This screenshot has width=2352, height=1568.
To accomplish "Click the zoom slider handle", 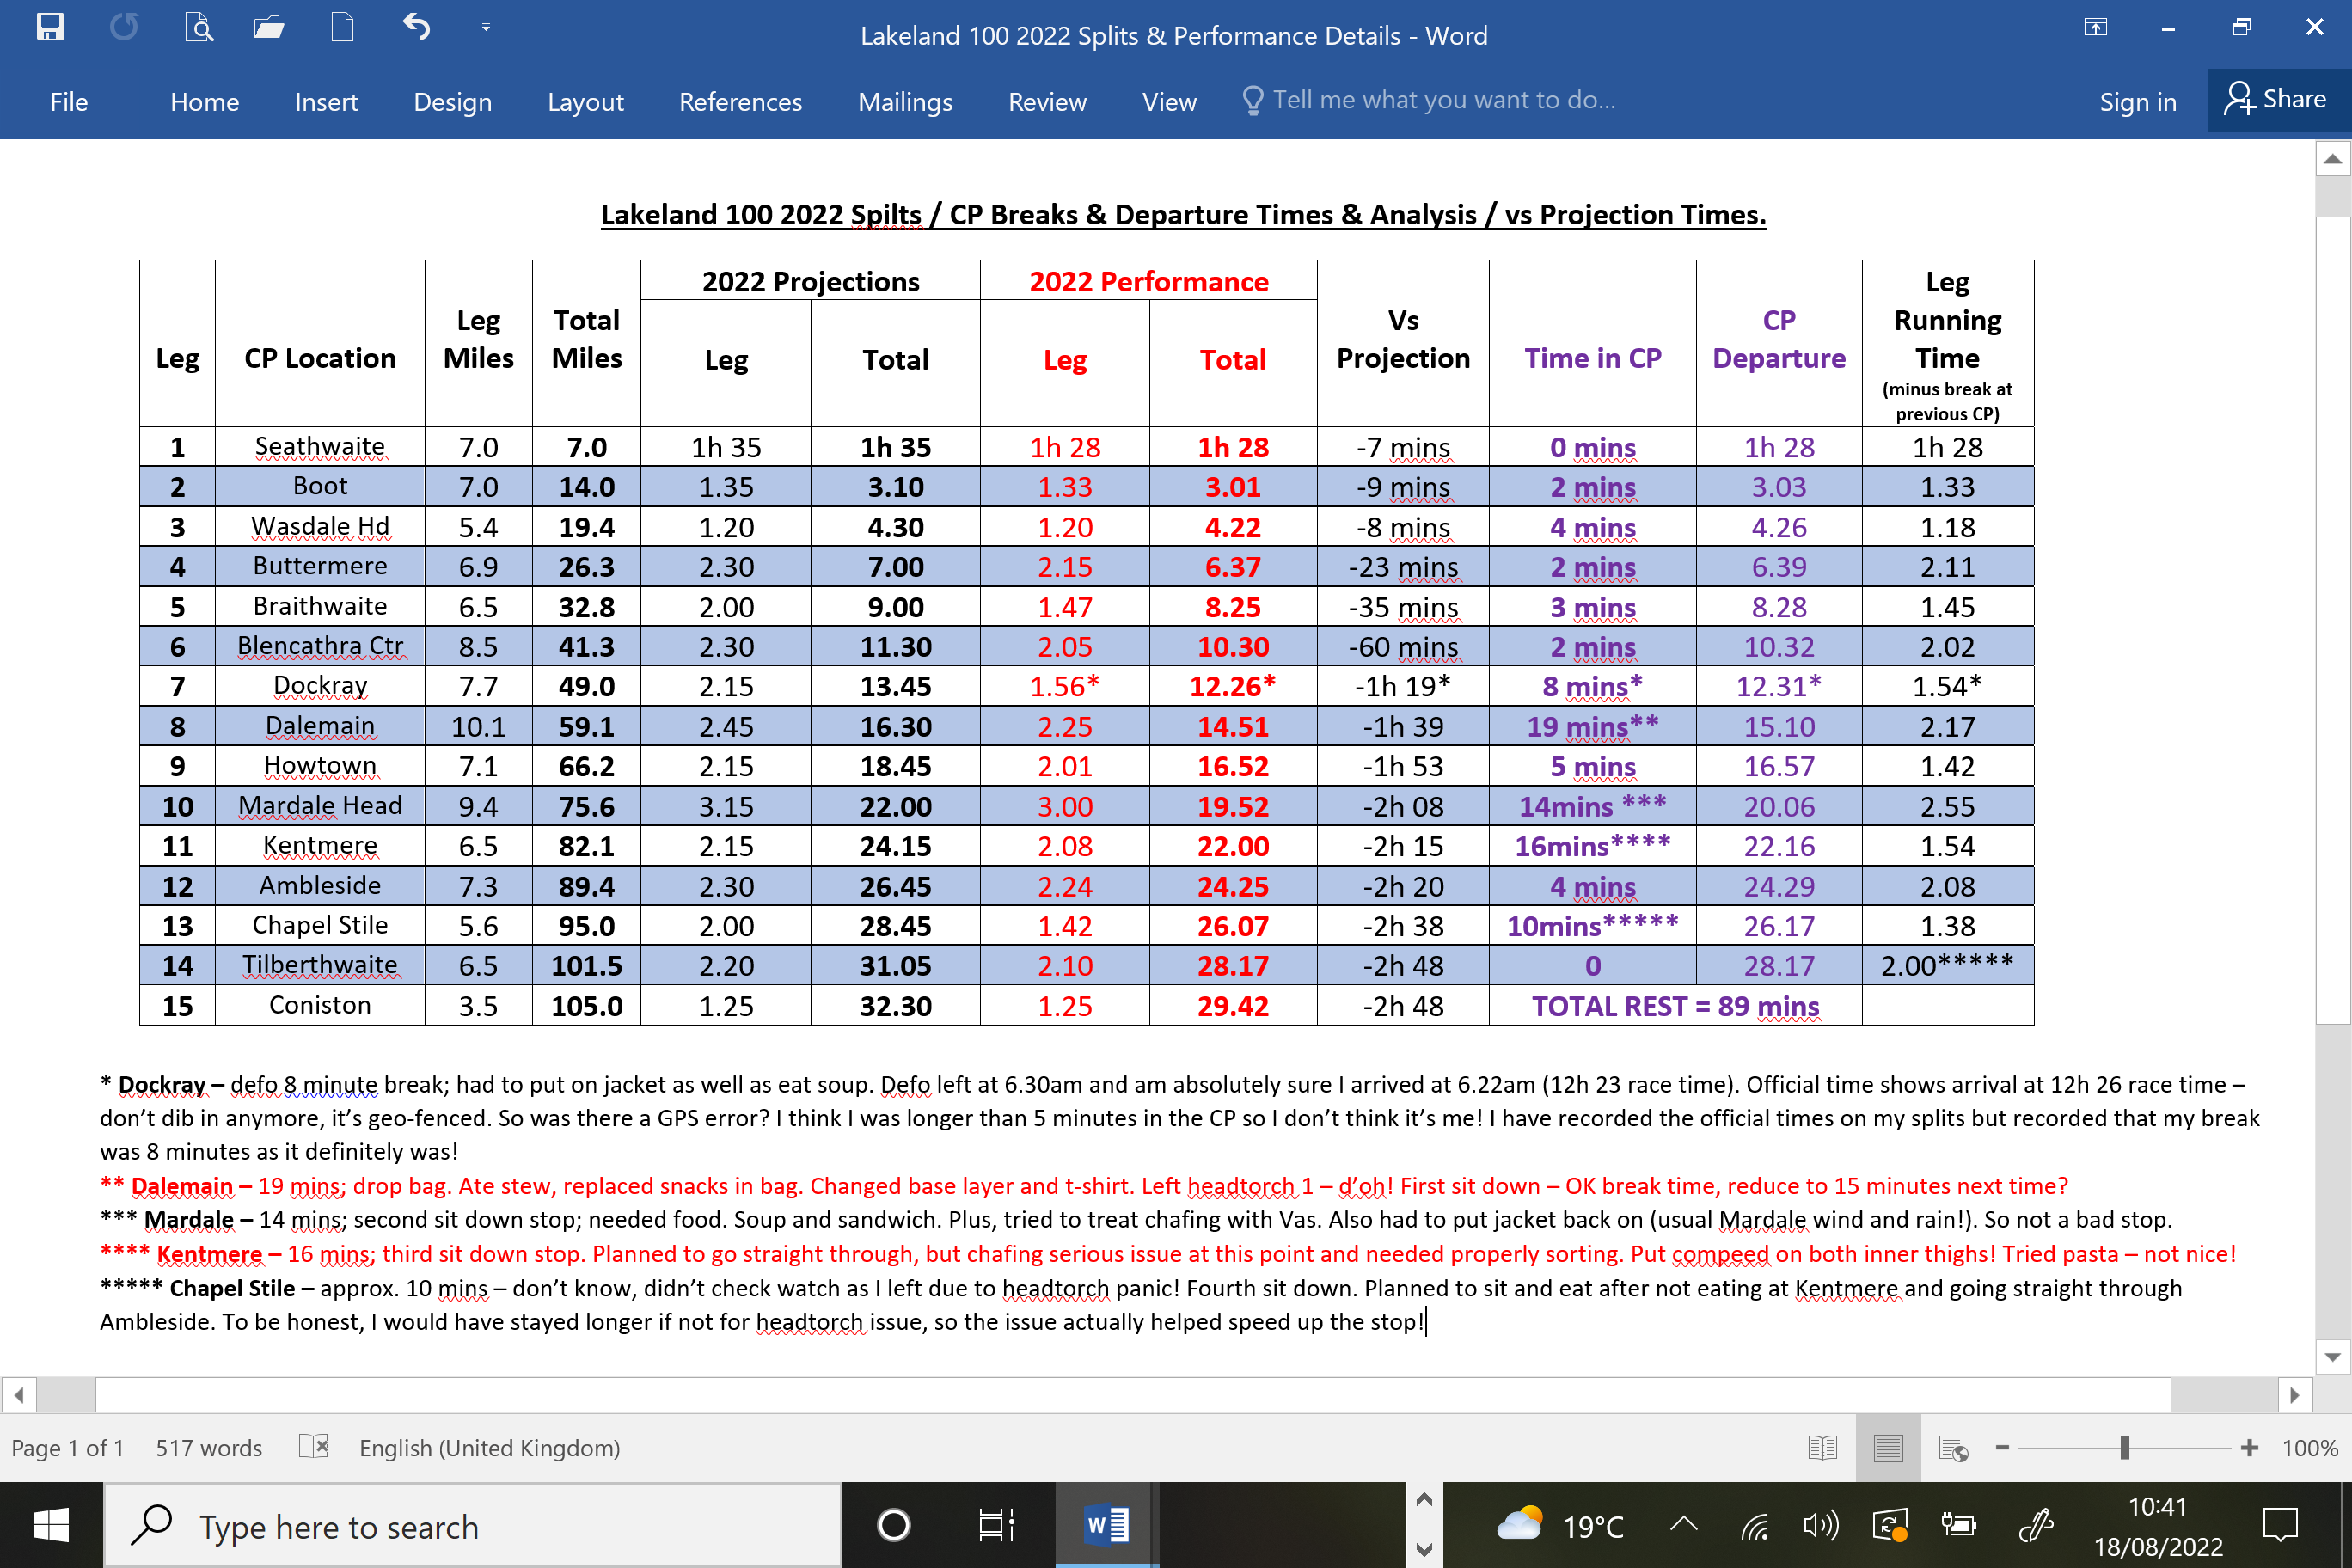I will pyautogui.click(x=2124, y=1447).
